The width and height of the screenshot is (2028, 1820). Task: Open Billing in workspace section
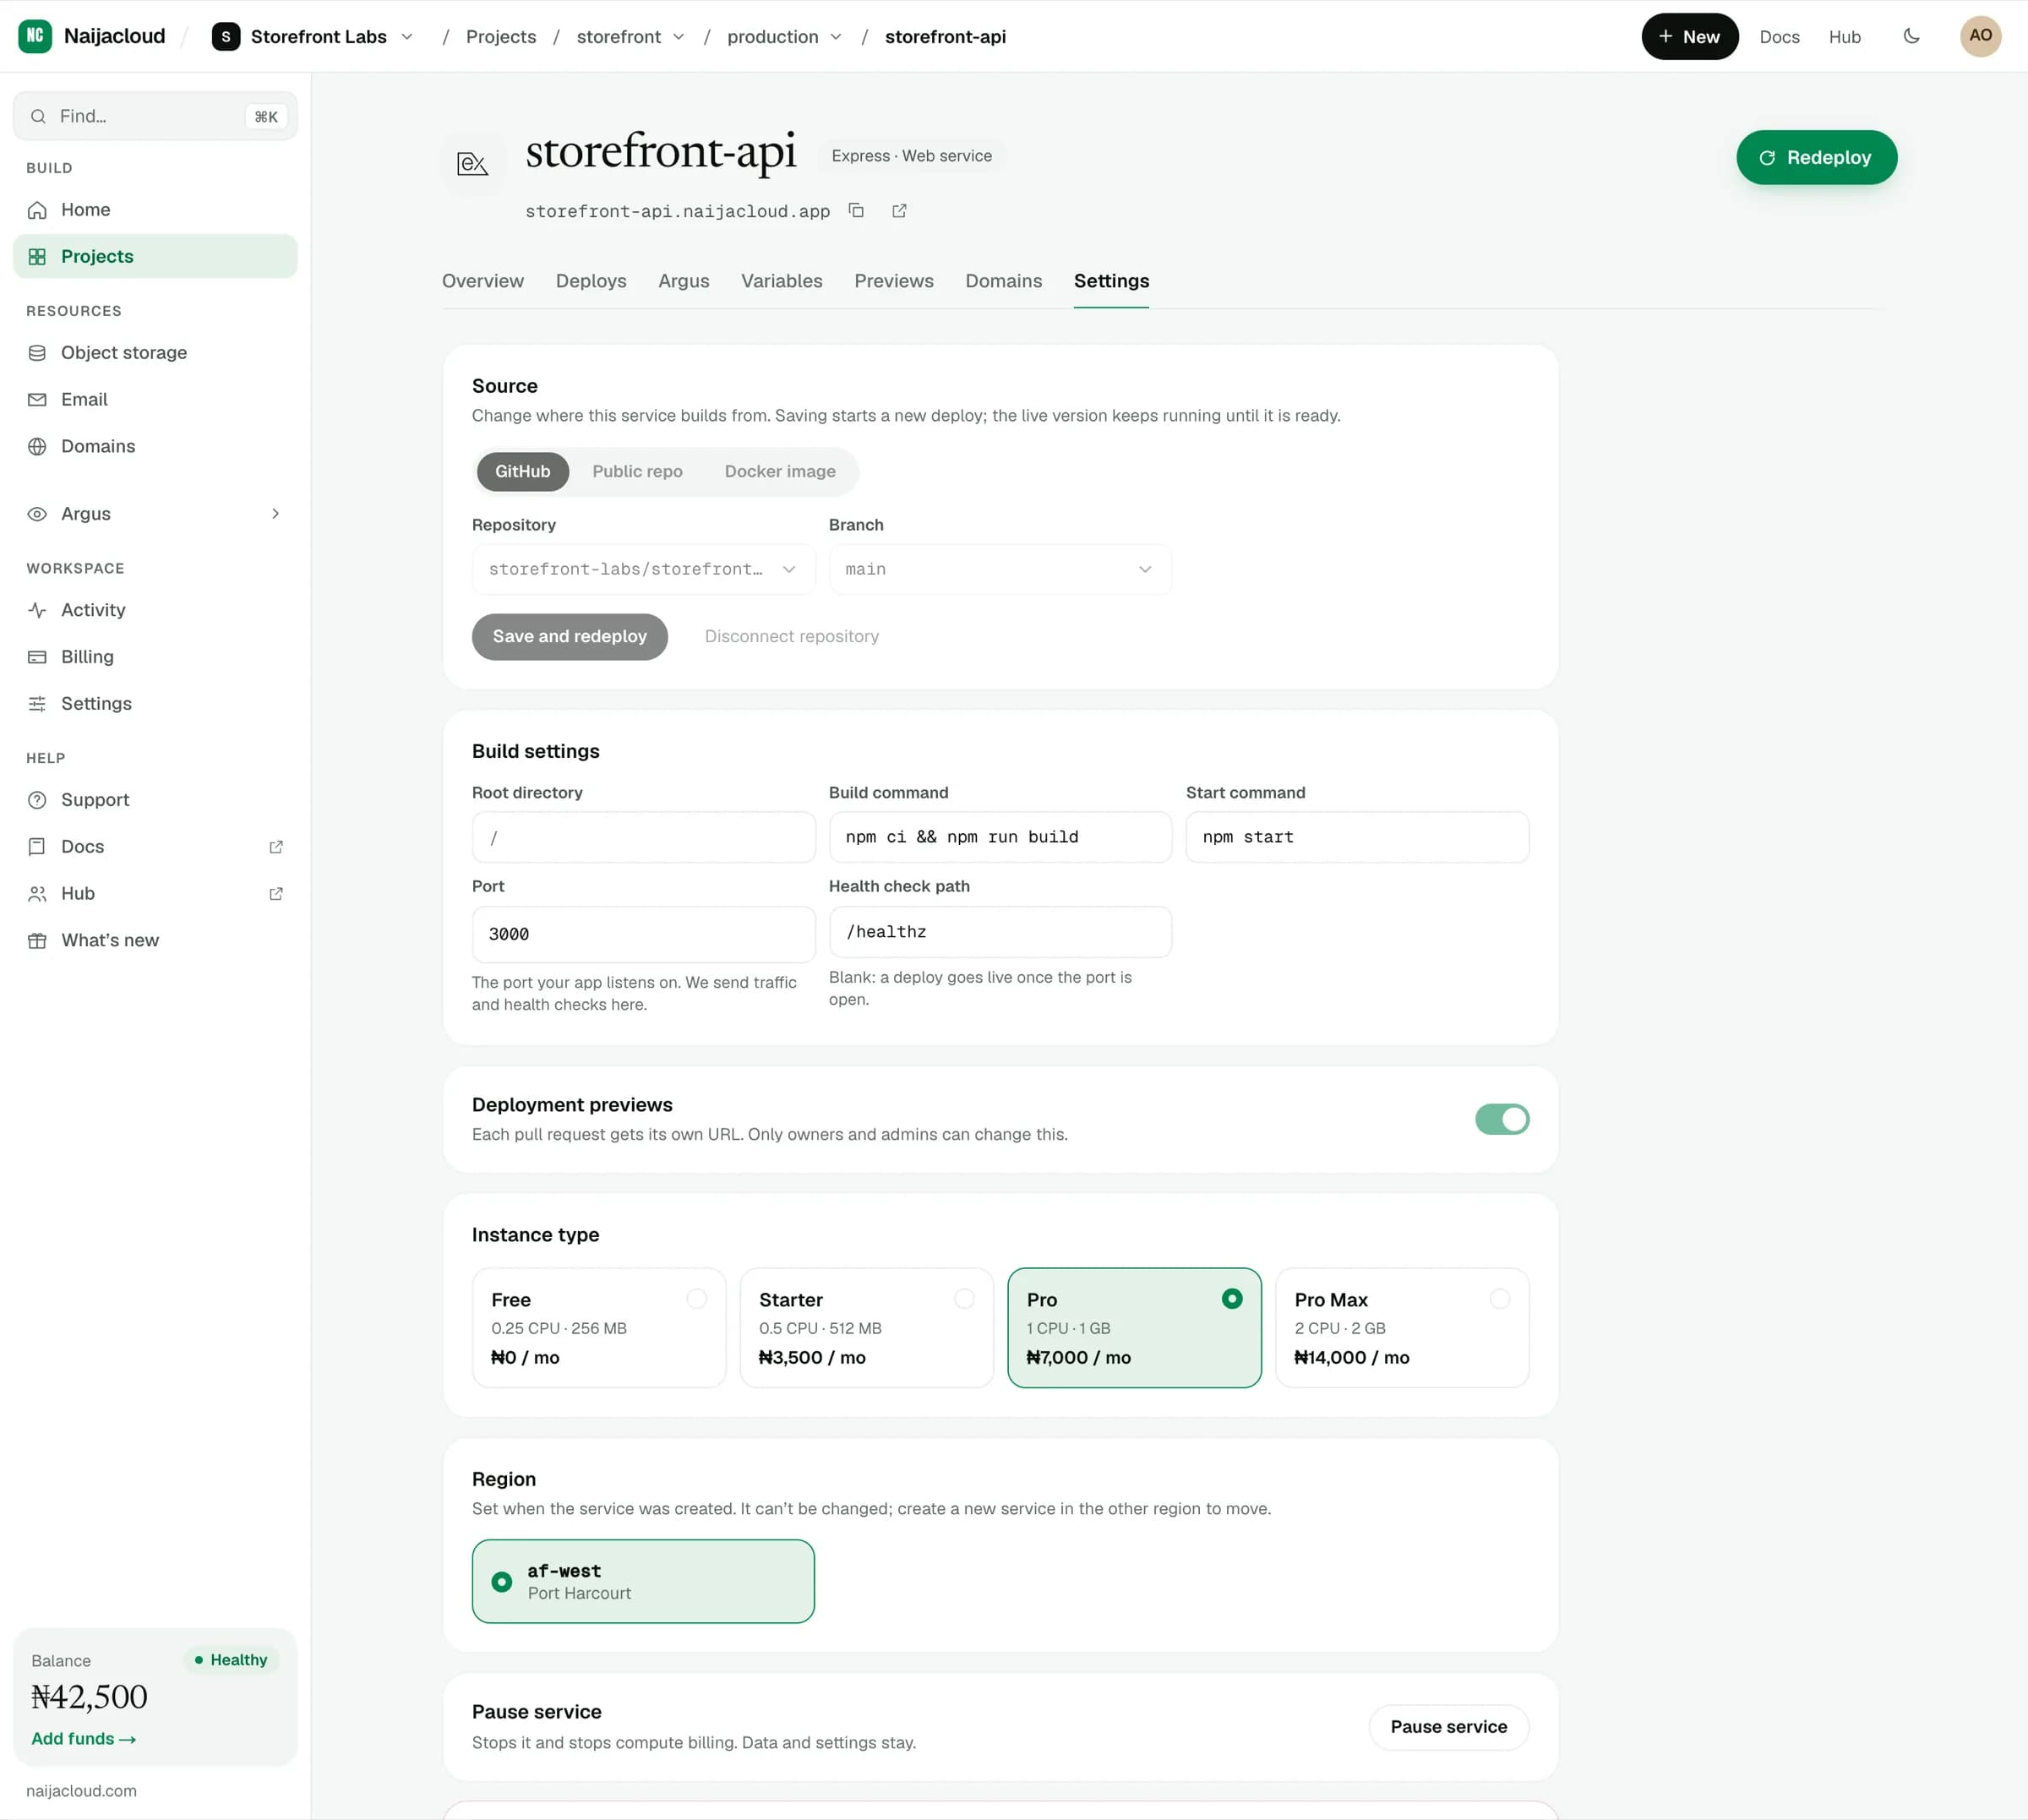(155, 657)
